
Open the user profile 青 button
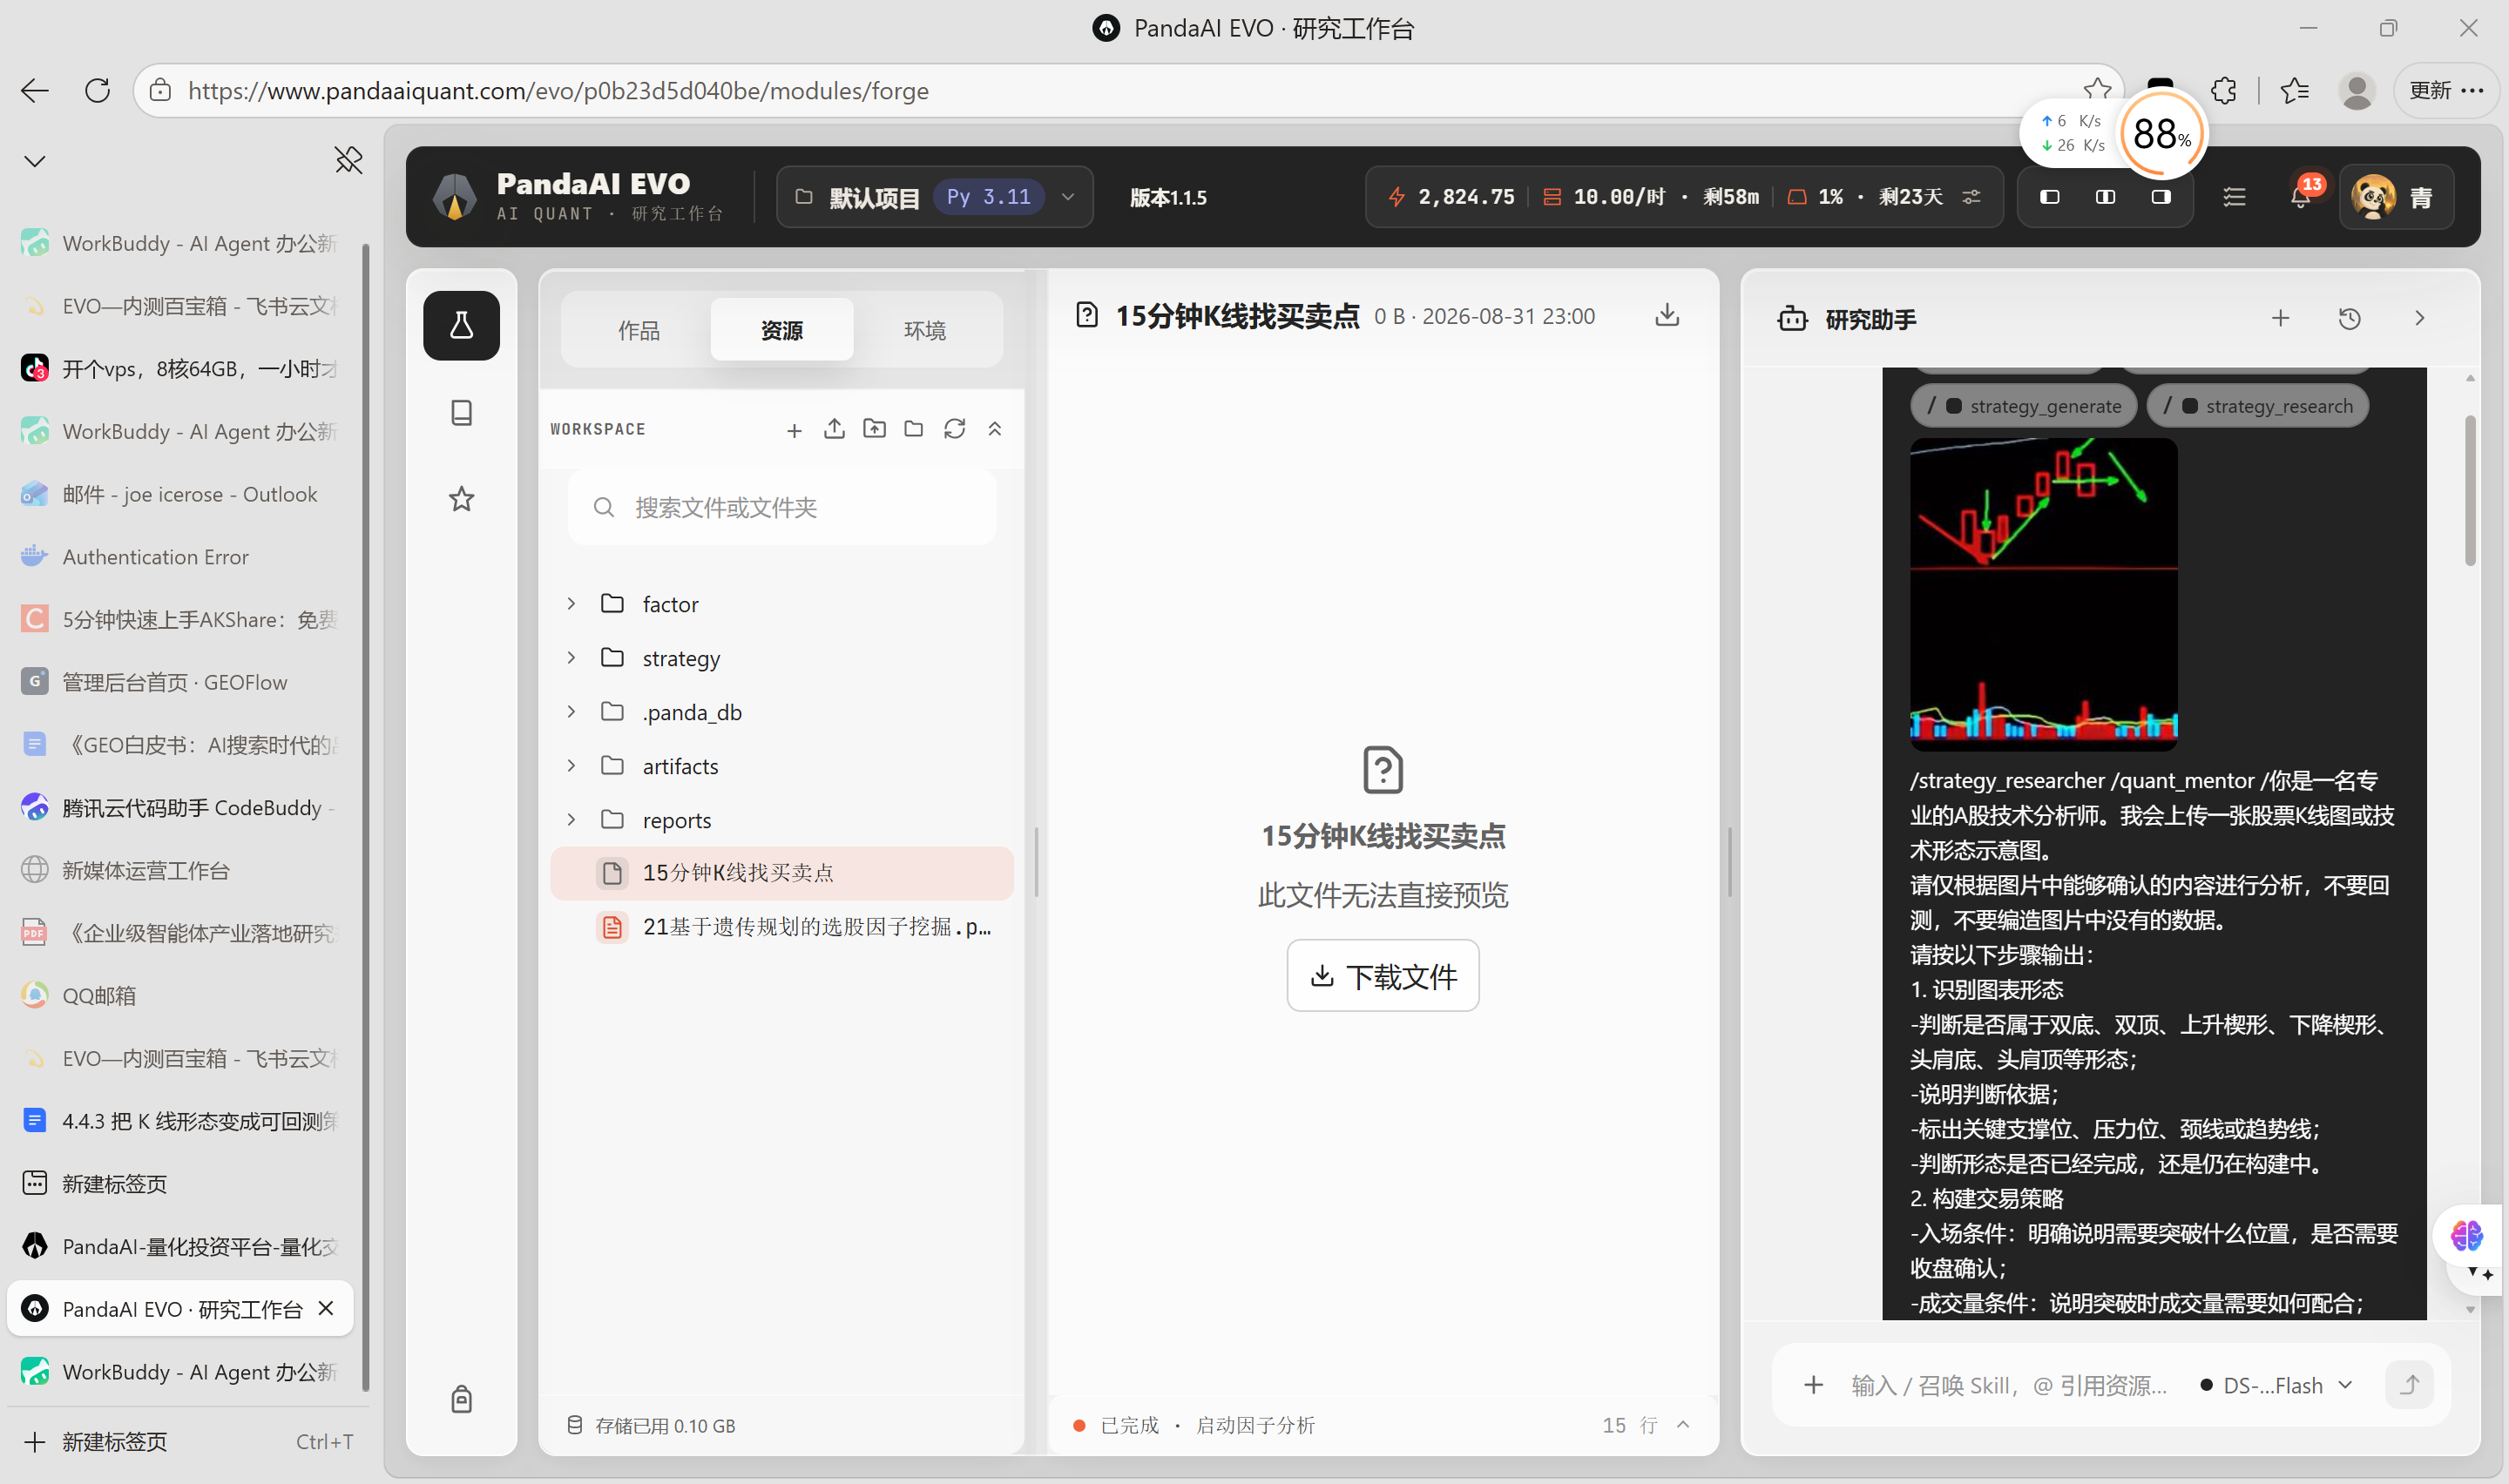coord(2396,197)
